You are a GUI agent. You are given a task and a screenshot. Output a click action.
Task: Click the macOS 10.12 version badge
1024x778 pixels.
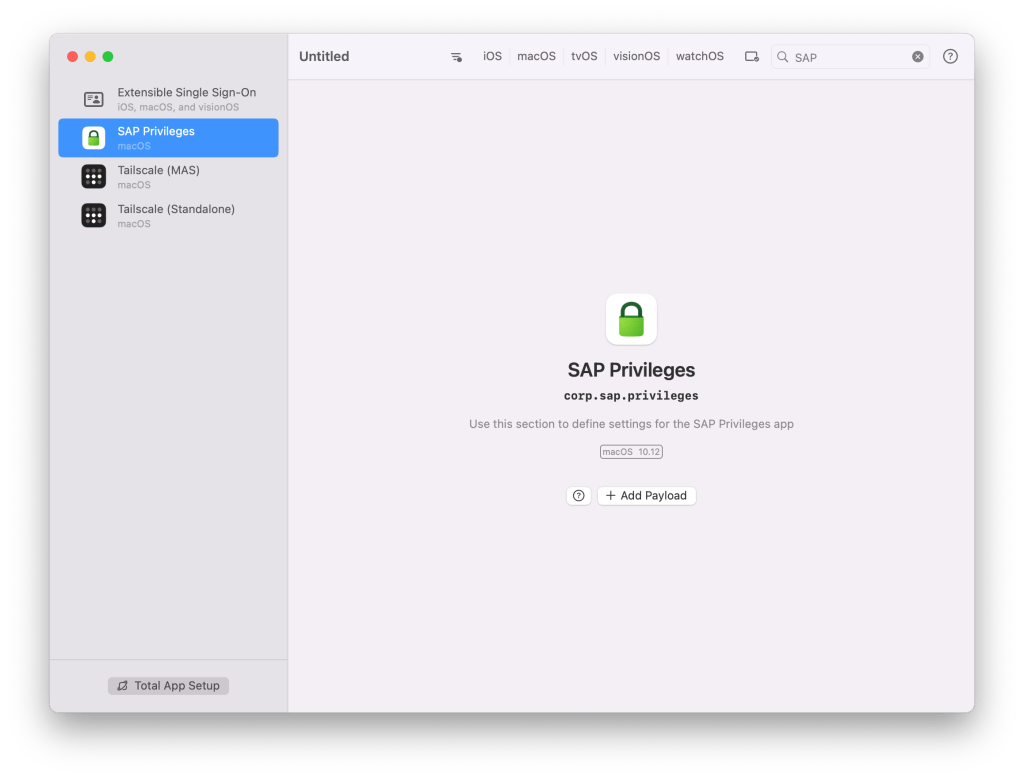pos(631,452)
